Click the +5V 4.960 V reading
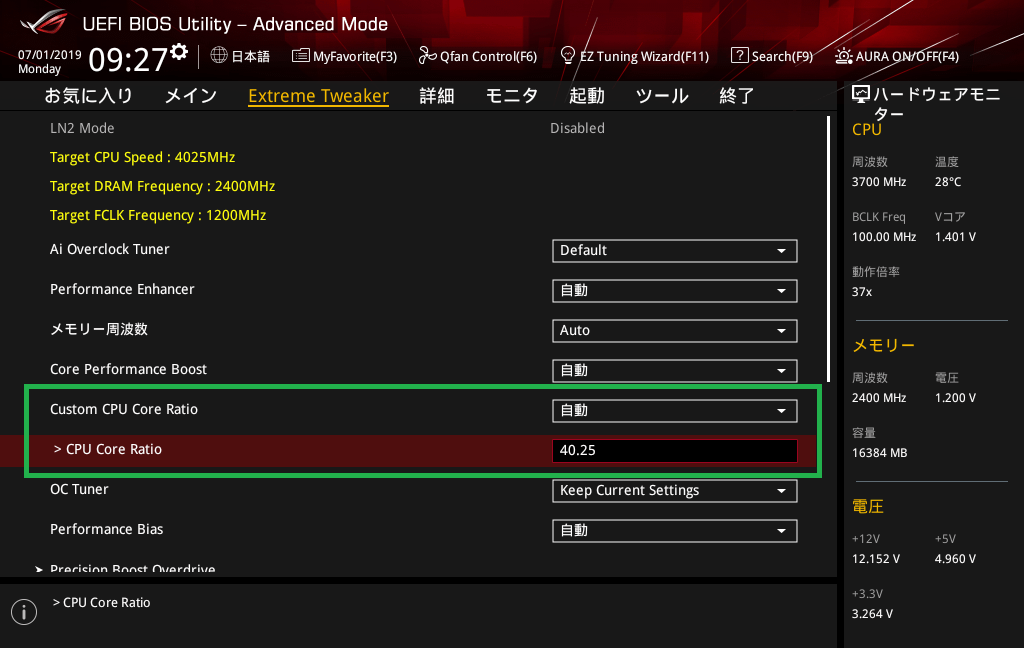 click(x=955, y=559)
